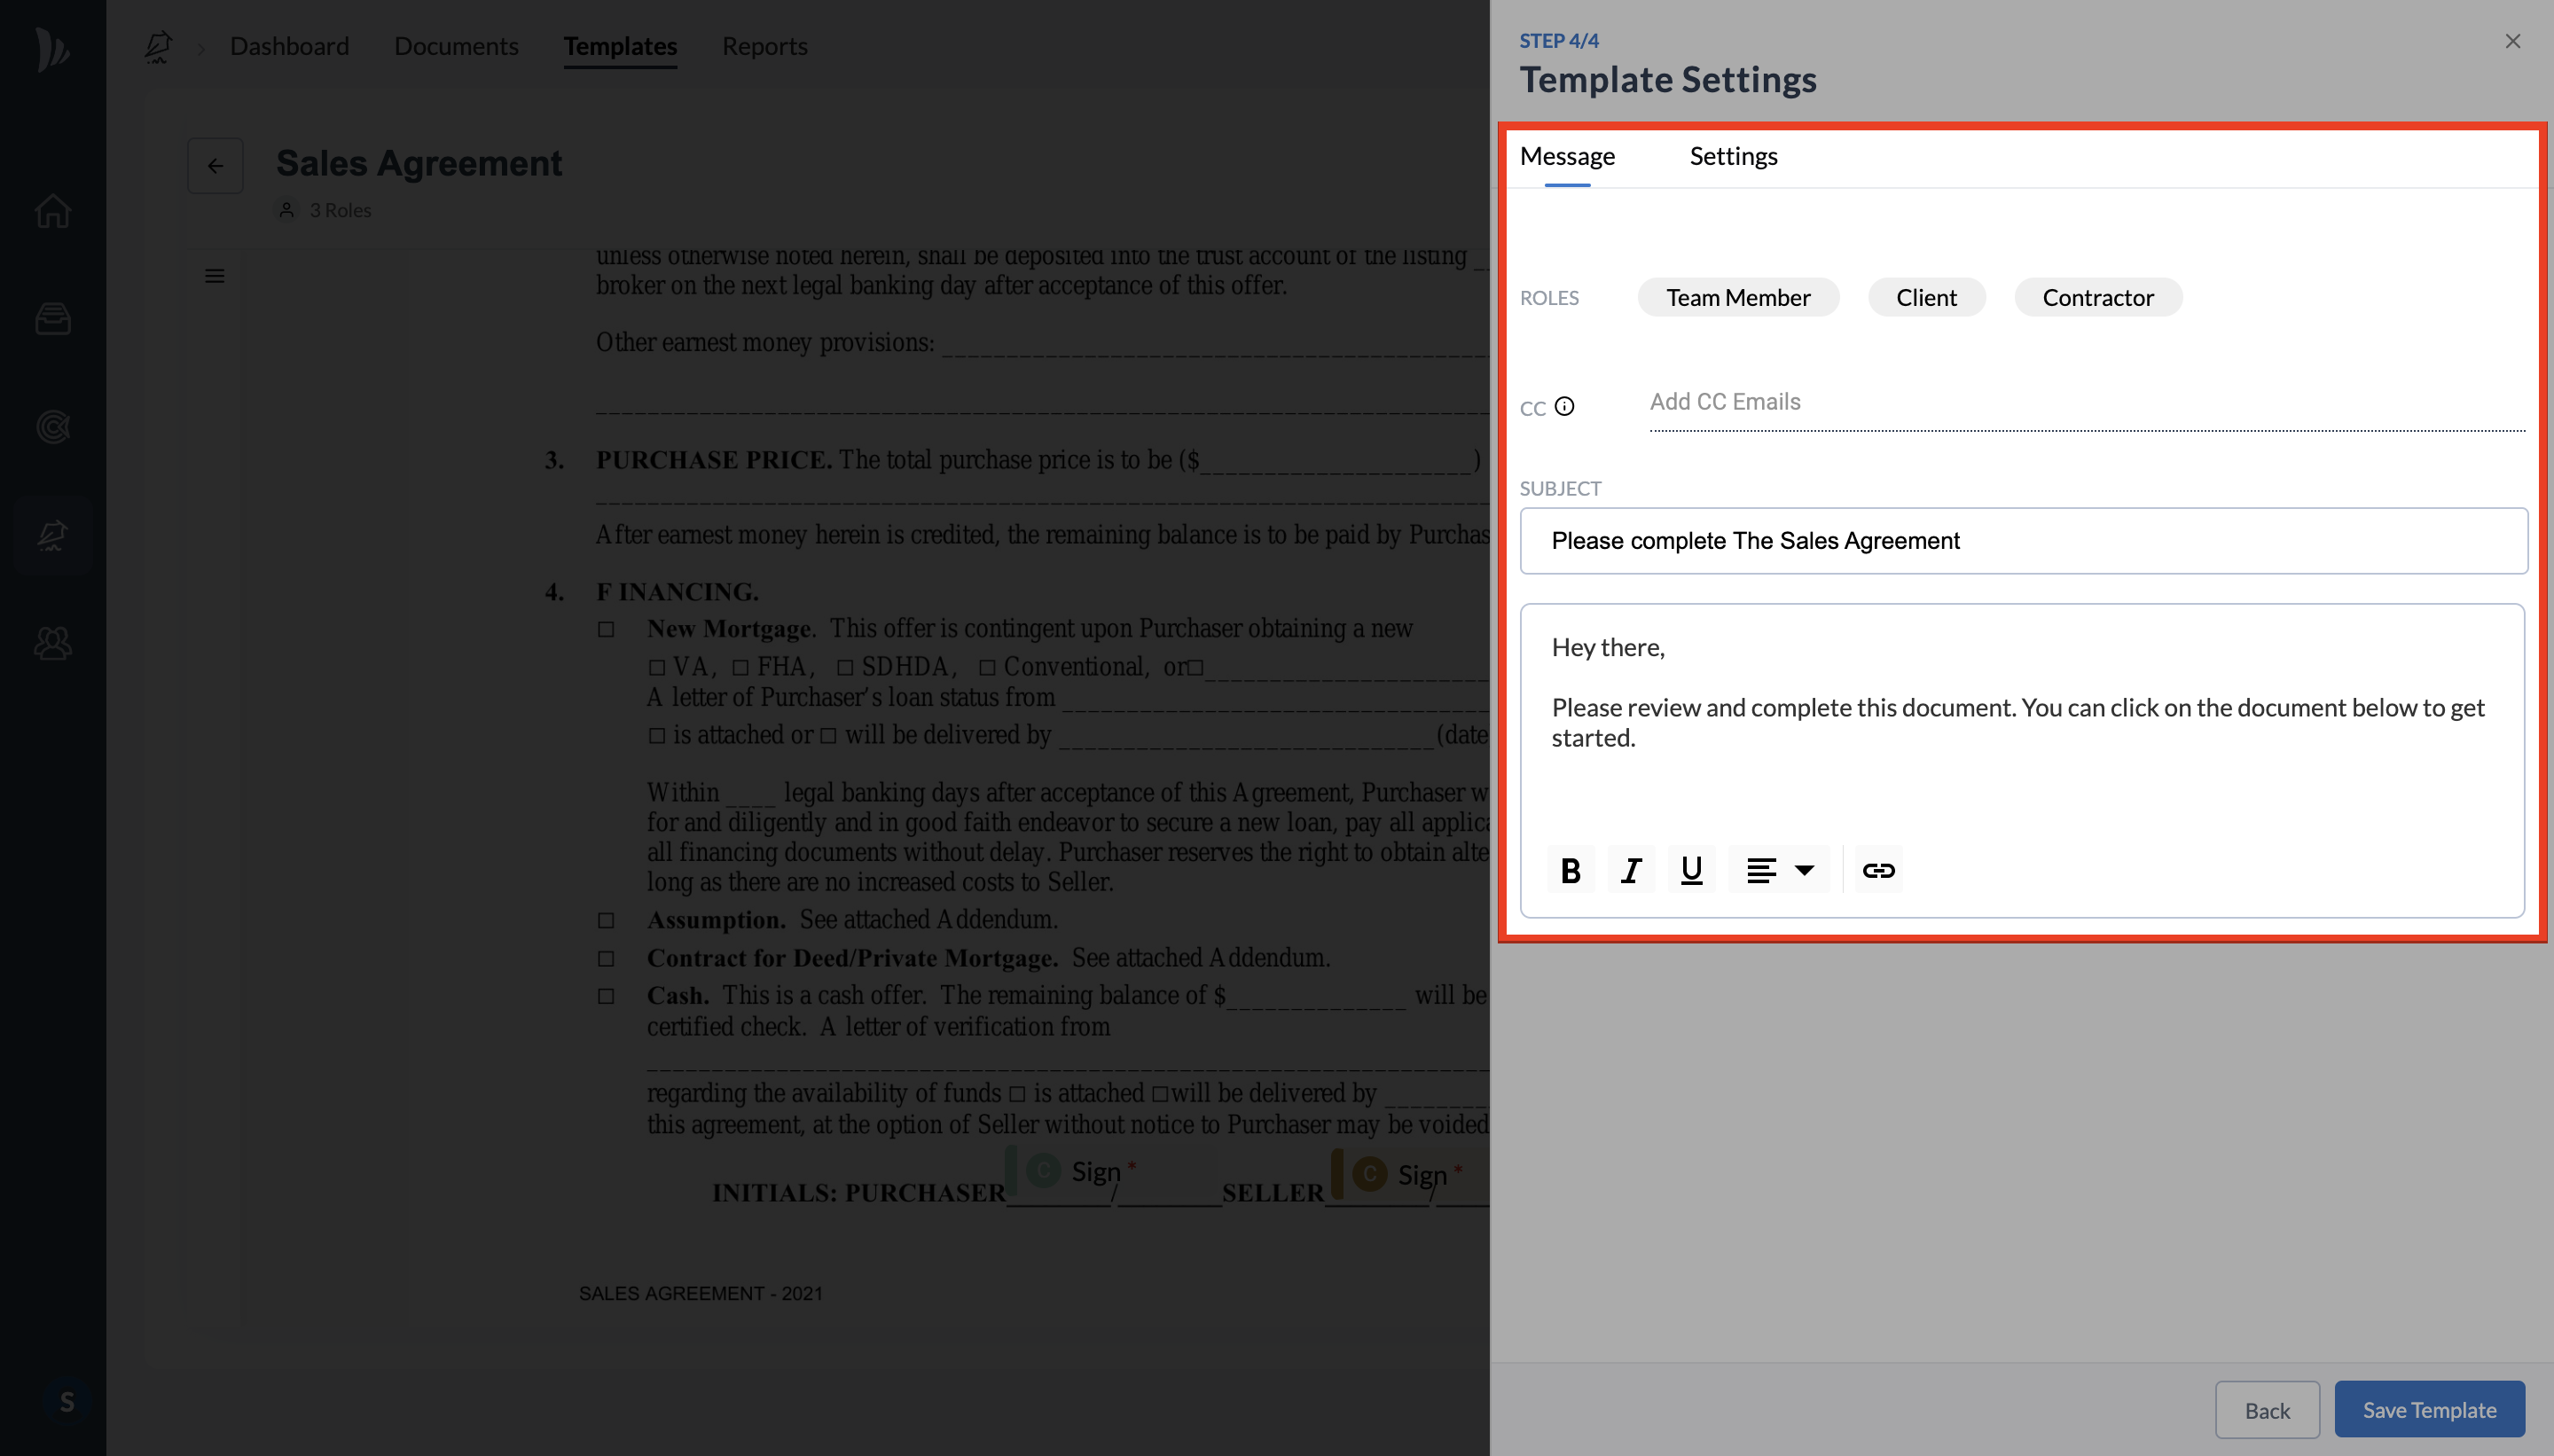Open the text alignment dropdown
2554x1456 pixels.
coord(1779,870)
